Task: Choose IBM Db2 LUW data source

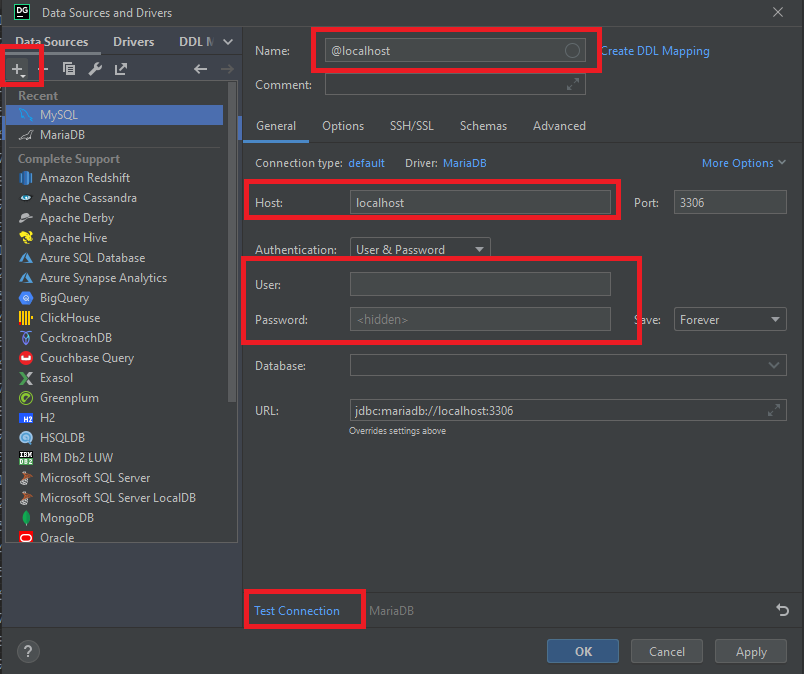Action: pos(115,458)
